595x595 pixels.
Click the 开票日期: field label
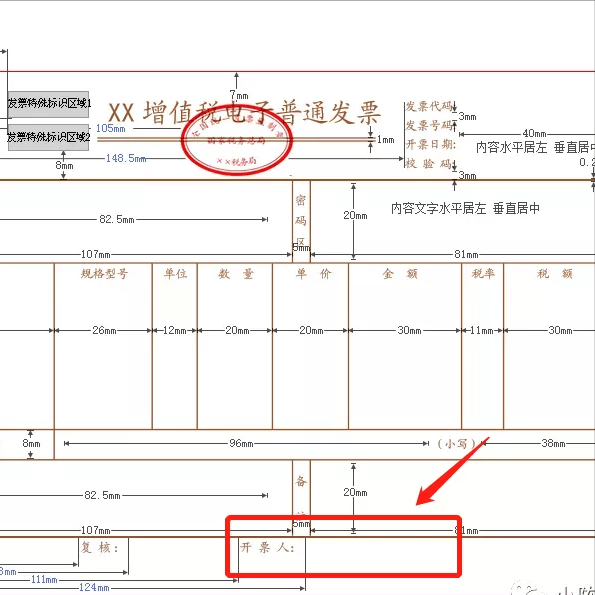[x=431, y=144]
